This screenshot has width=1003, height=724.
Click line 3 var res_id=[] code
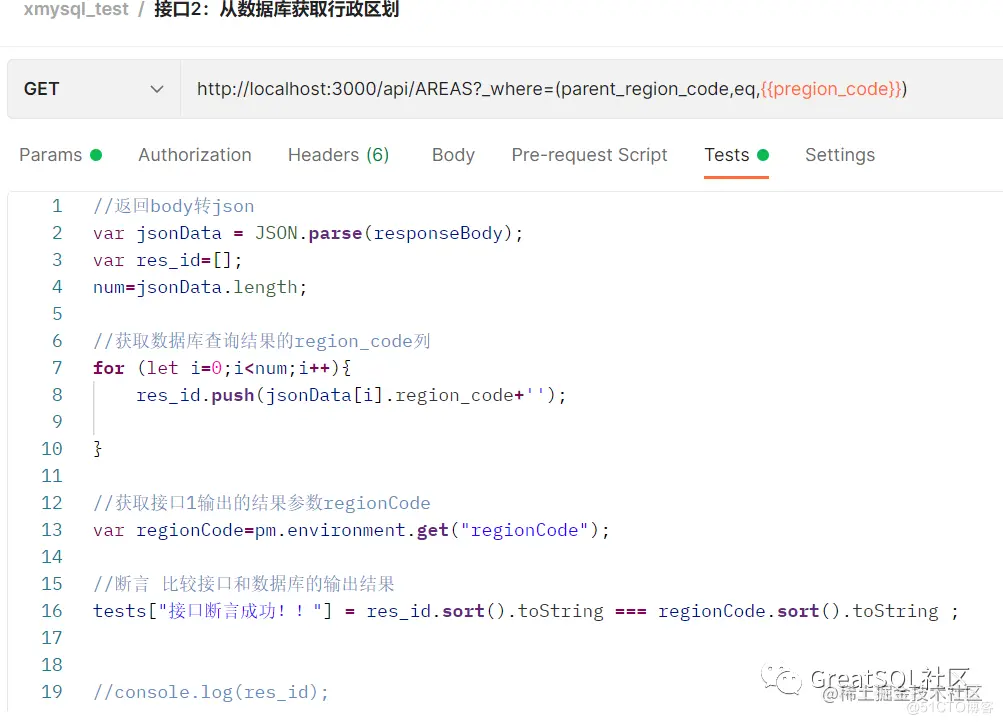coord(168,260)
